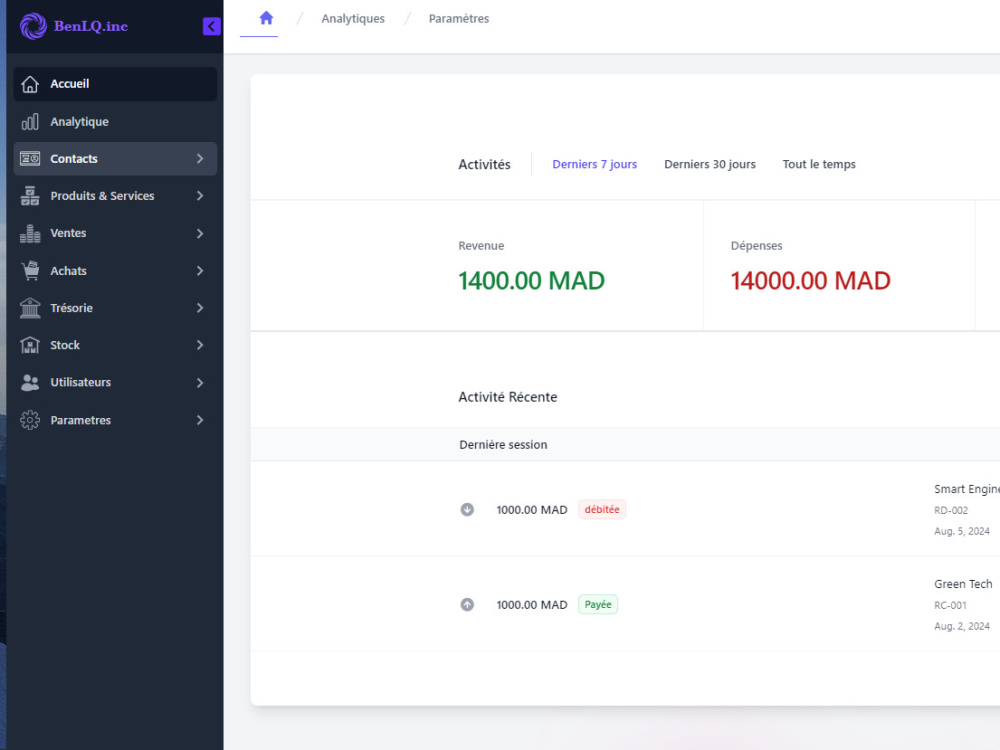Click the Revenue label
The width and height of the screenshot is (1000, 750).
(x=481, y=246)
